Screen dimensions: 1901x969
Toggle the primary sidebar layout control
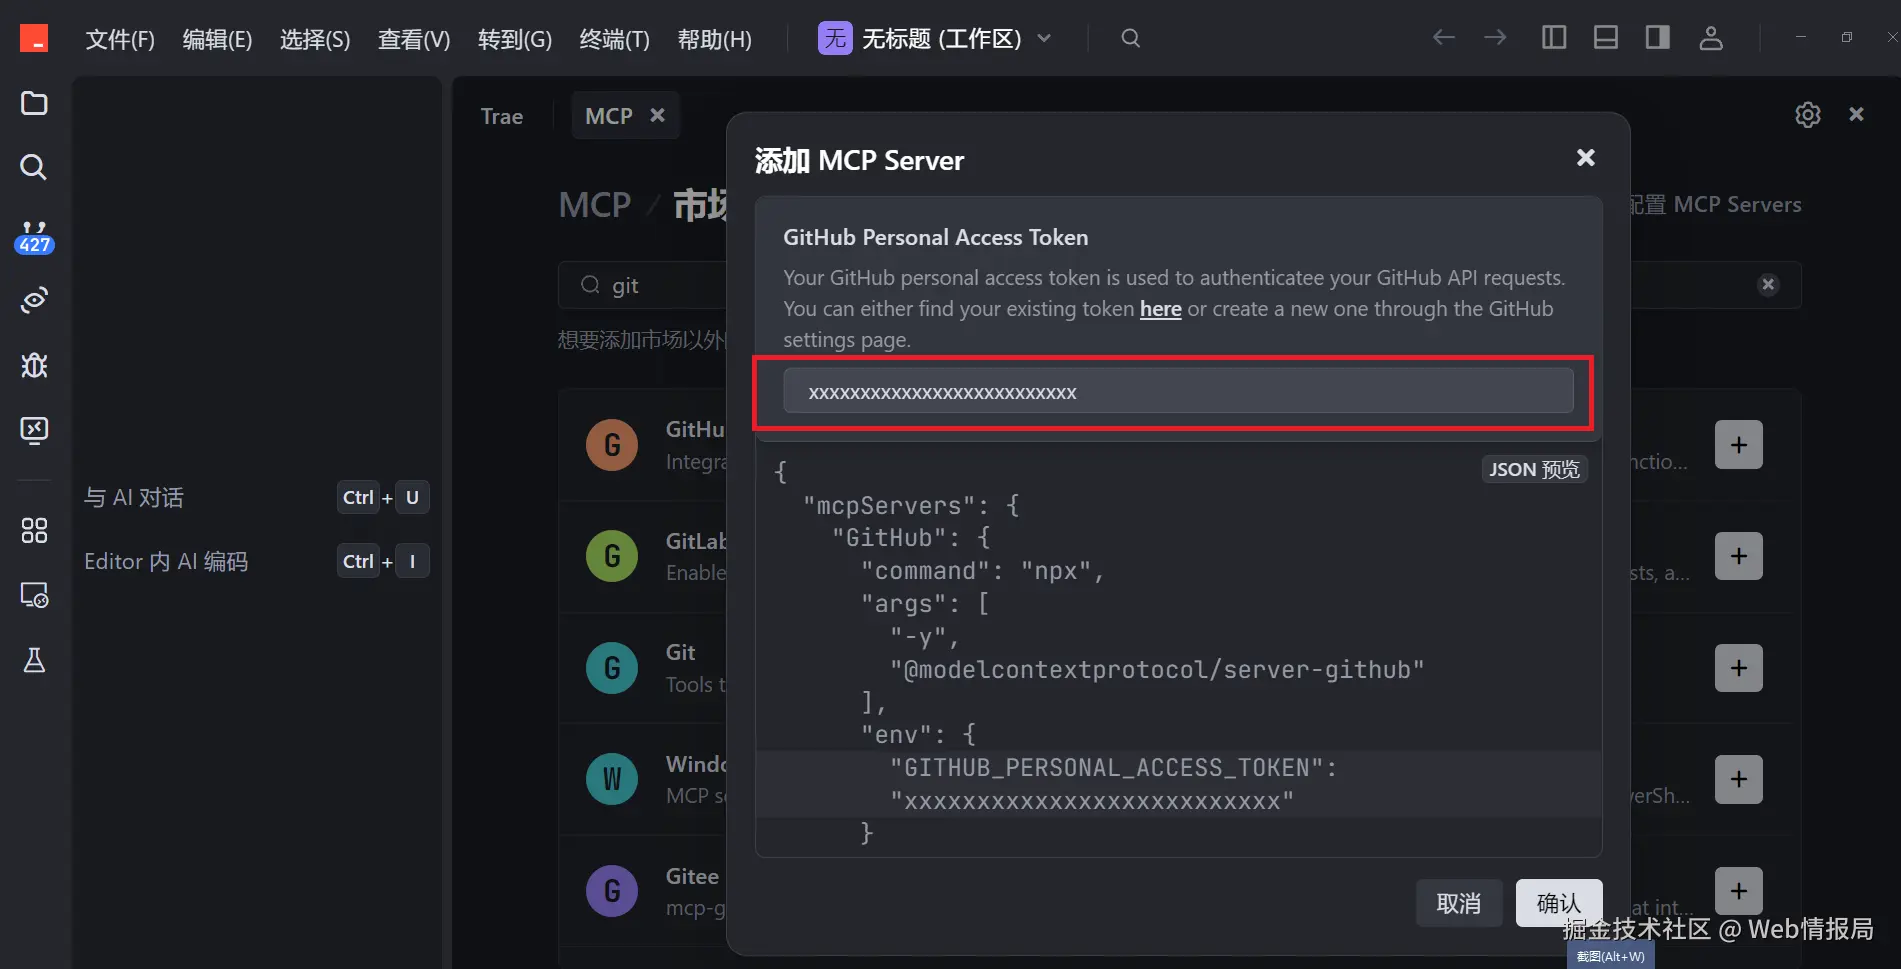click(x=1554, y=36)
